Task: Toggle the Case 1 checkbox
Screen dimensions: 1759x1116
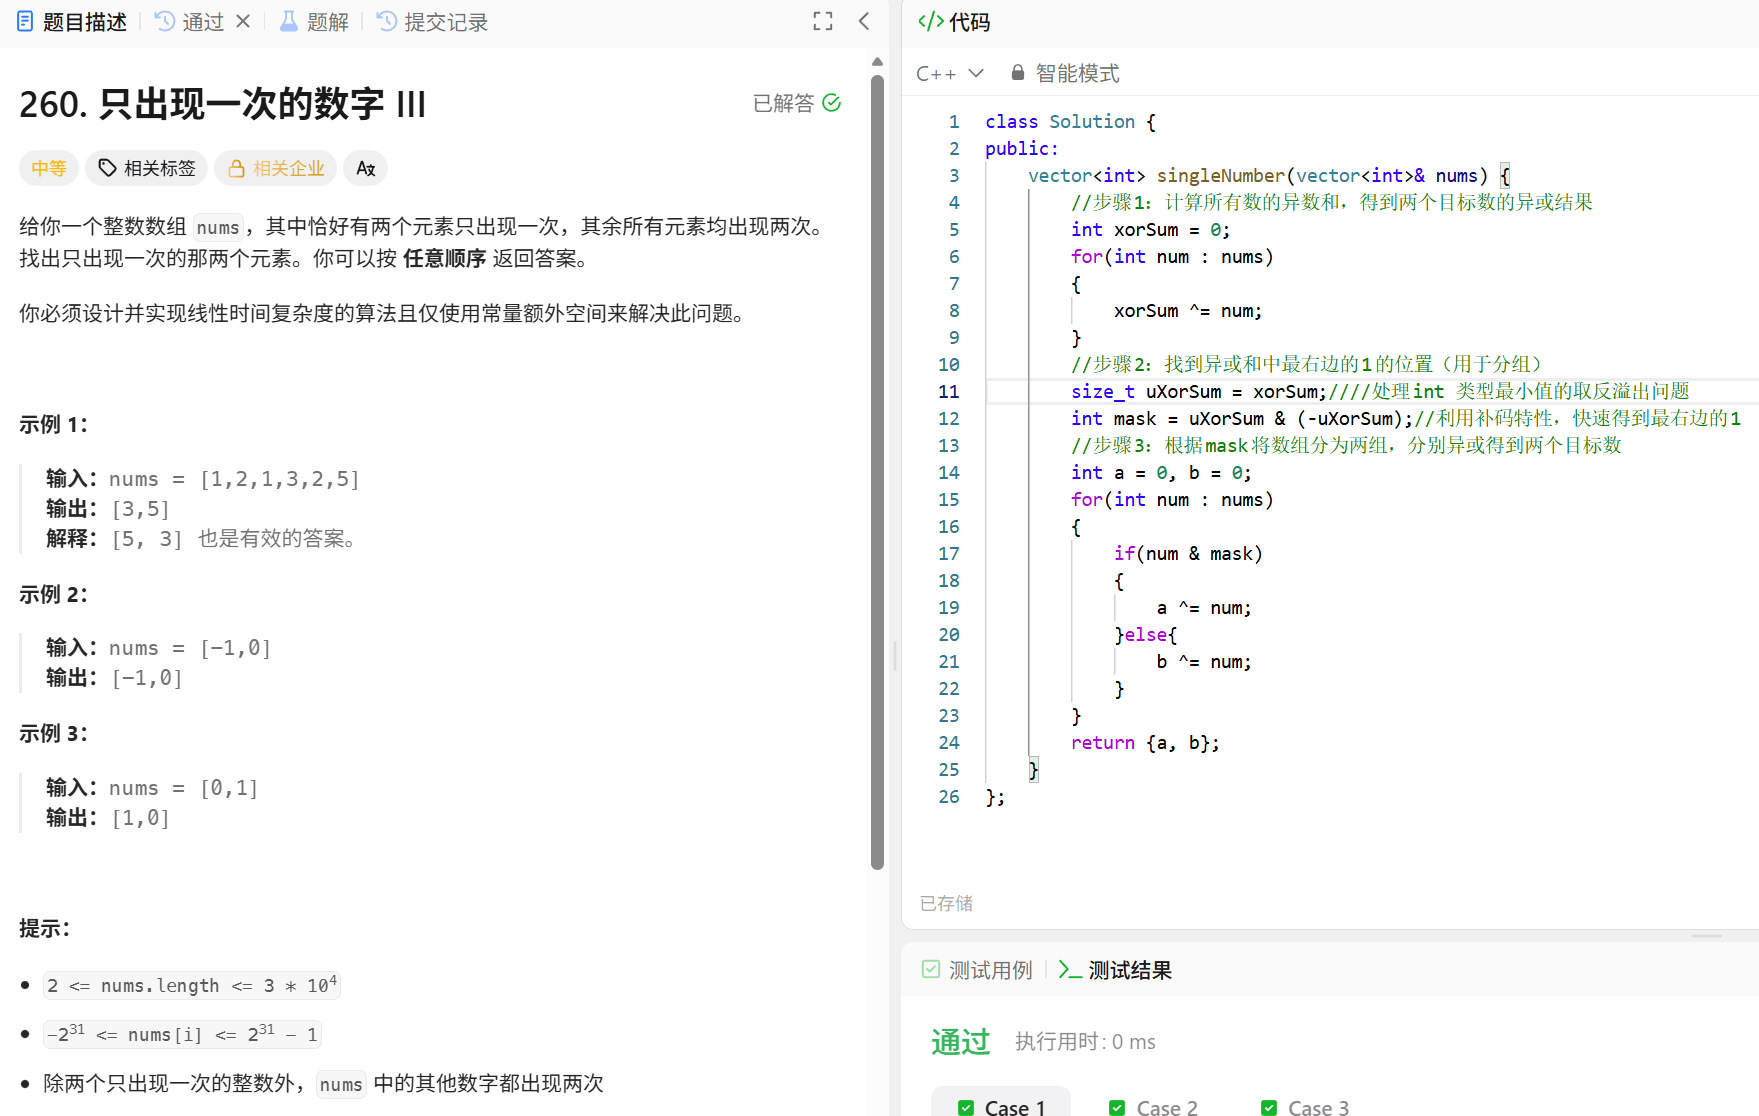Action: (966, 1107)
